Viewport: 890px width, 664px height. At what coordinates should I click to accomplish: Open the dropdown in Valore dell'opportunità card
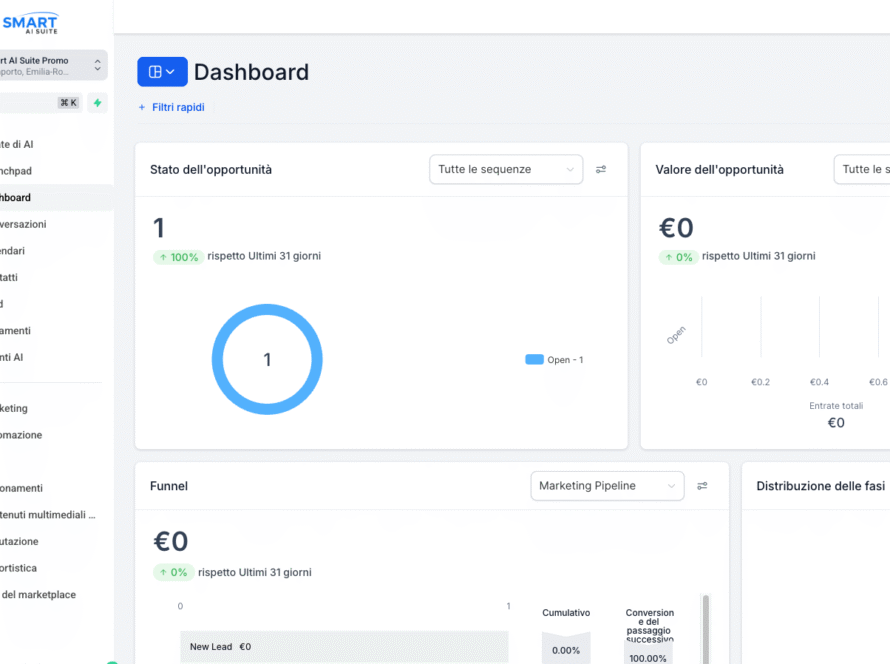point(861,170)
